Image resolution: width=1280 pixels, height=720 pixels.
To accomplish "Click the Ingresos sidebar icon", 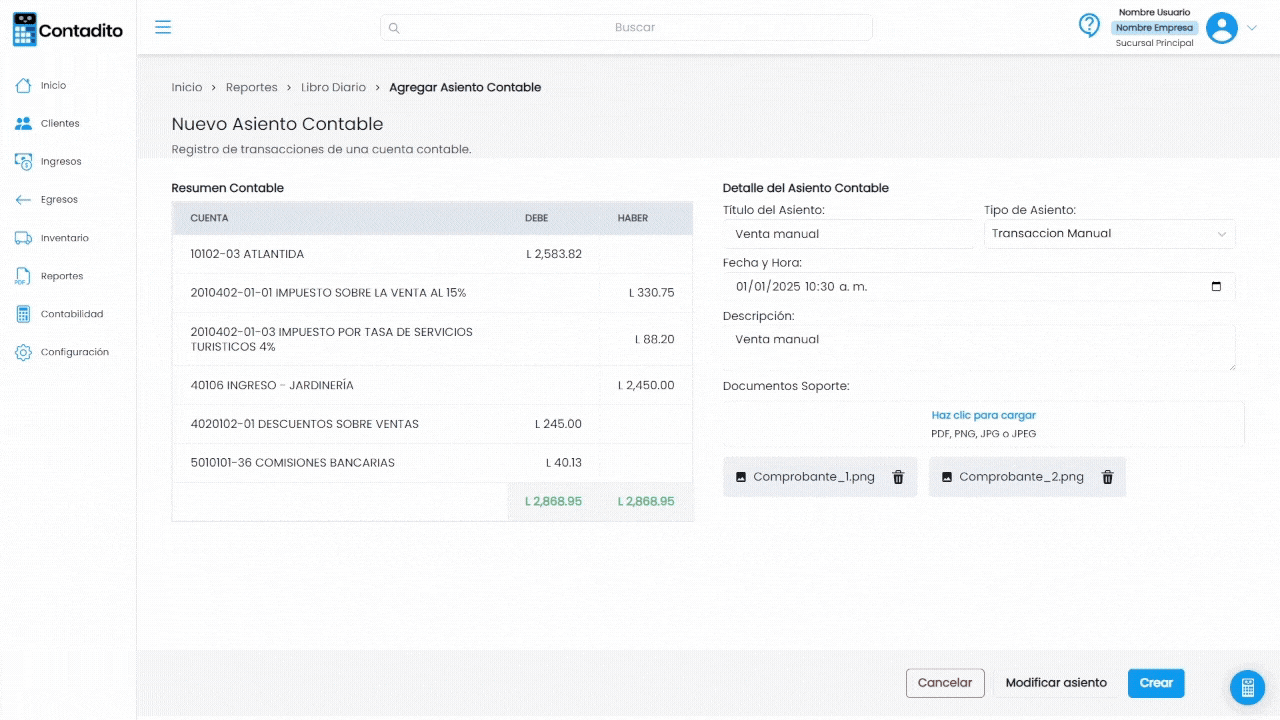I will (x=24, y=161).
